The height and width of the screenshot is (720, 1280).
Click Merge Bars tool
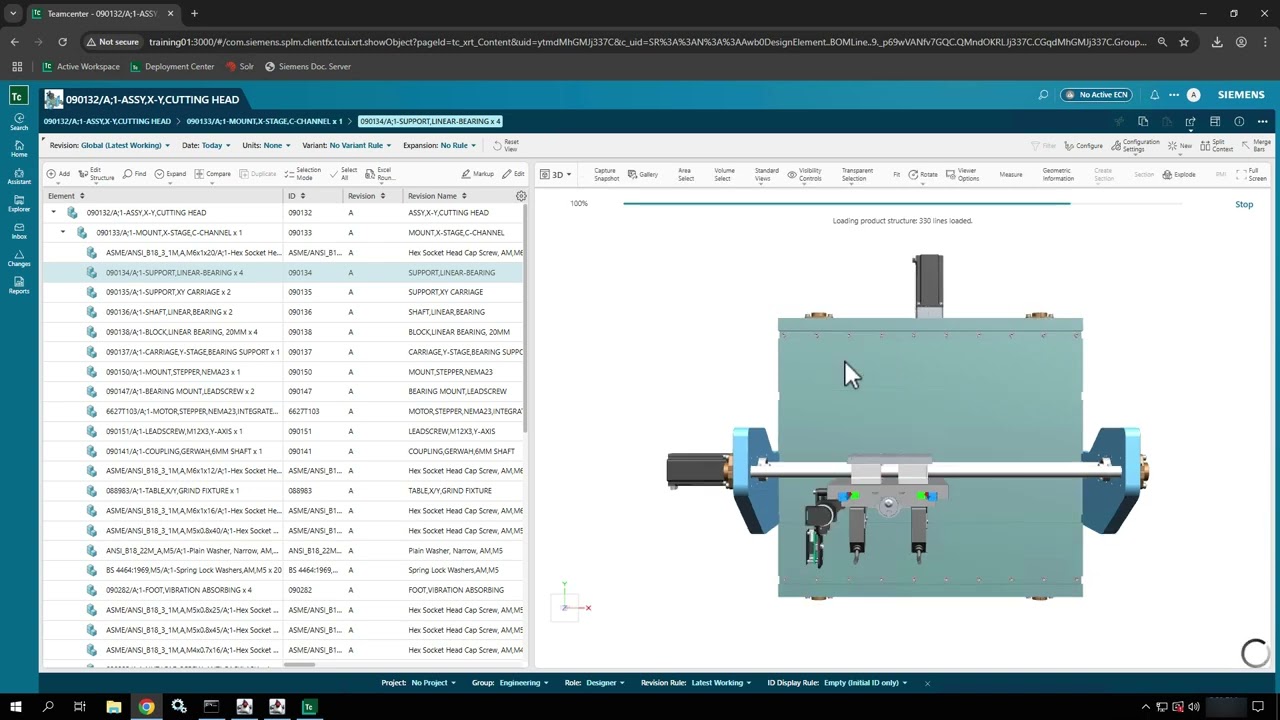[x=1256, y=146]
